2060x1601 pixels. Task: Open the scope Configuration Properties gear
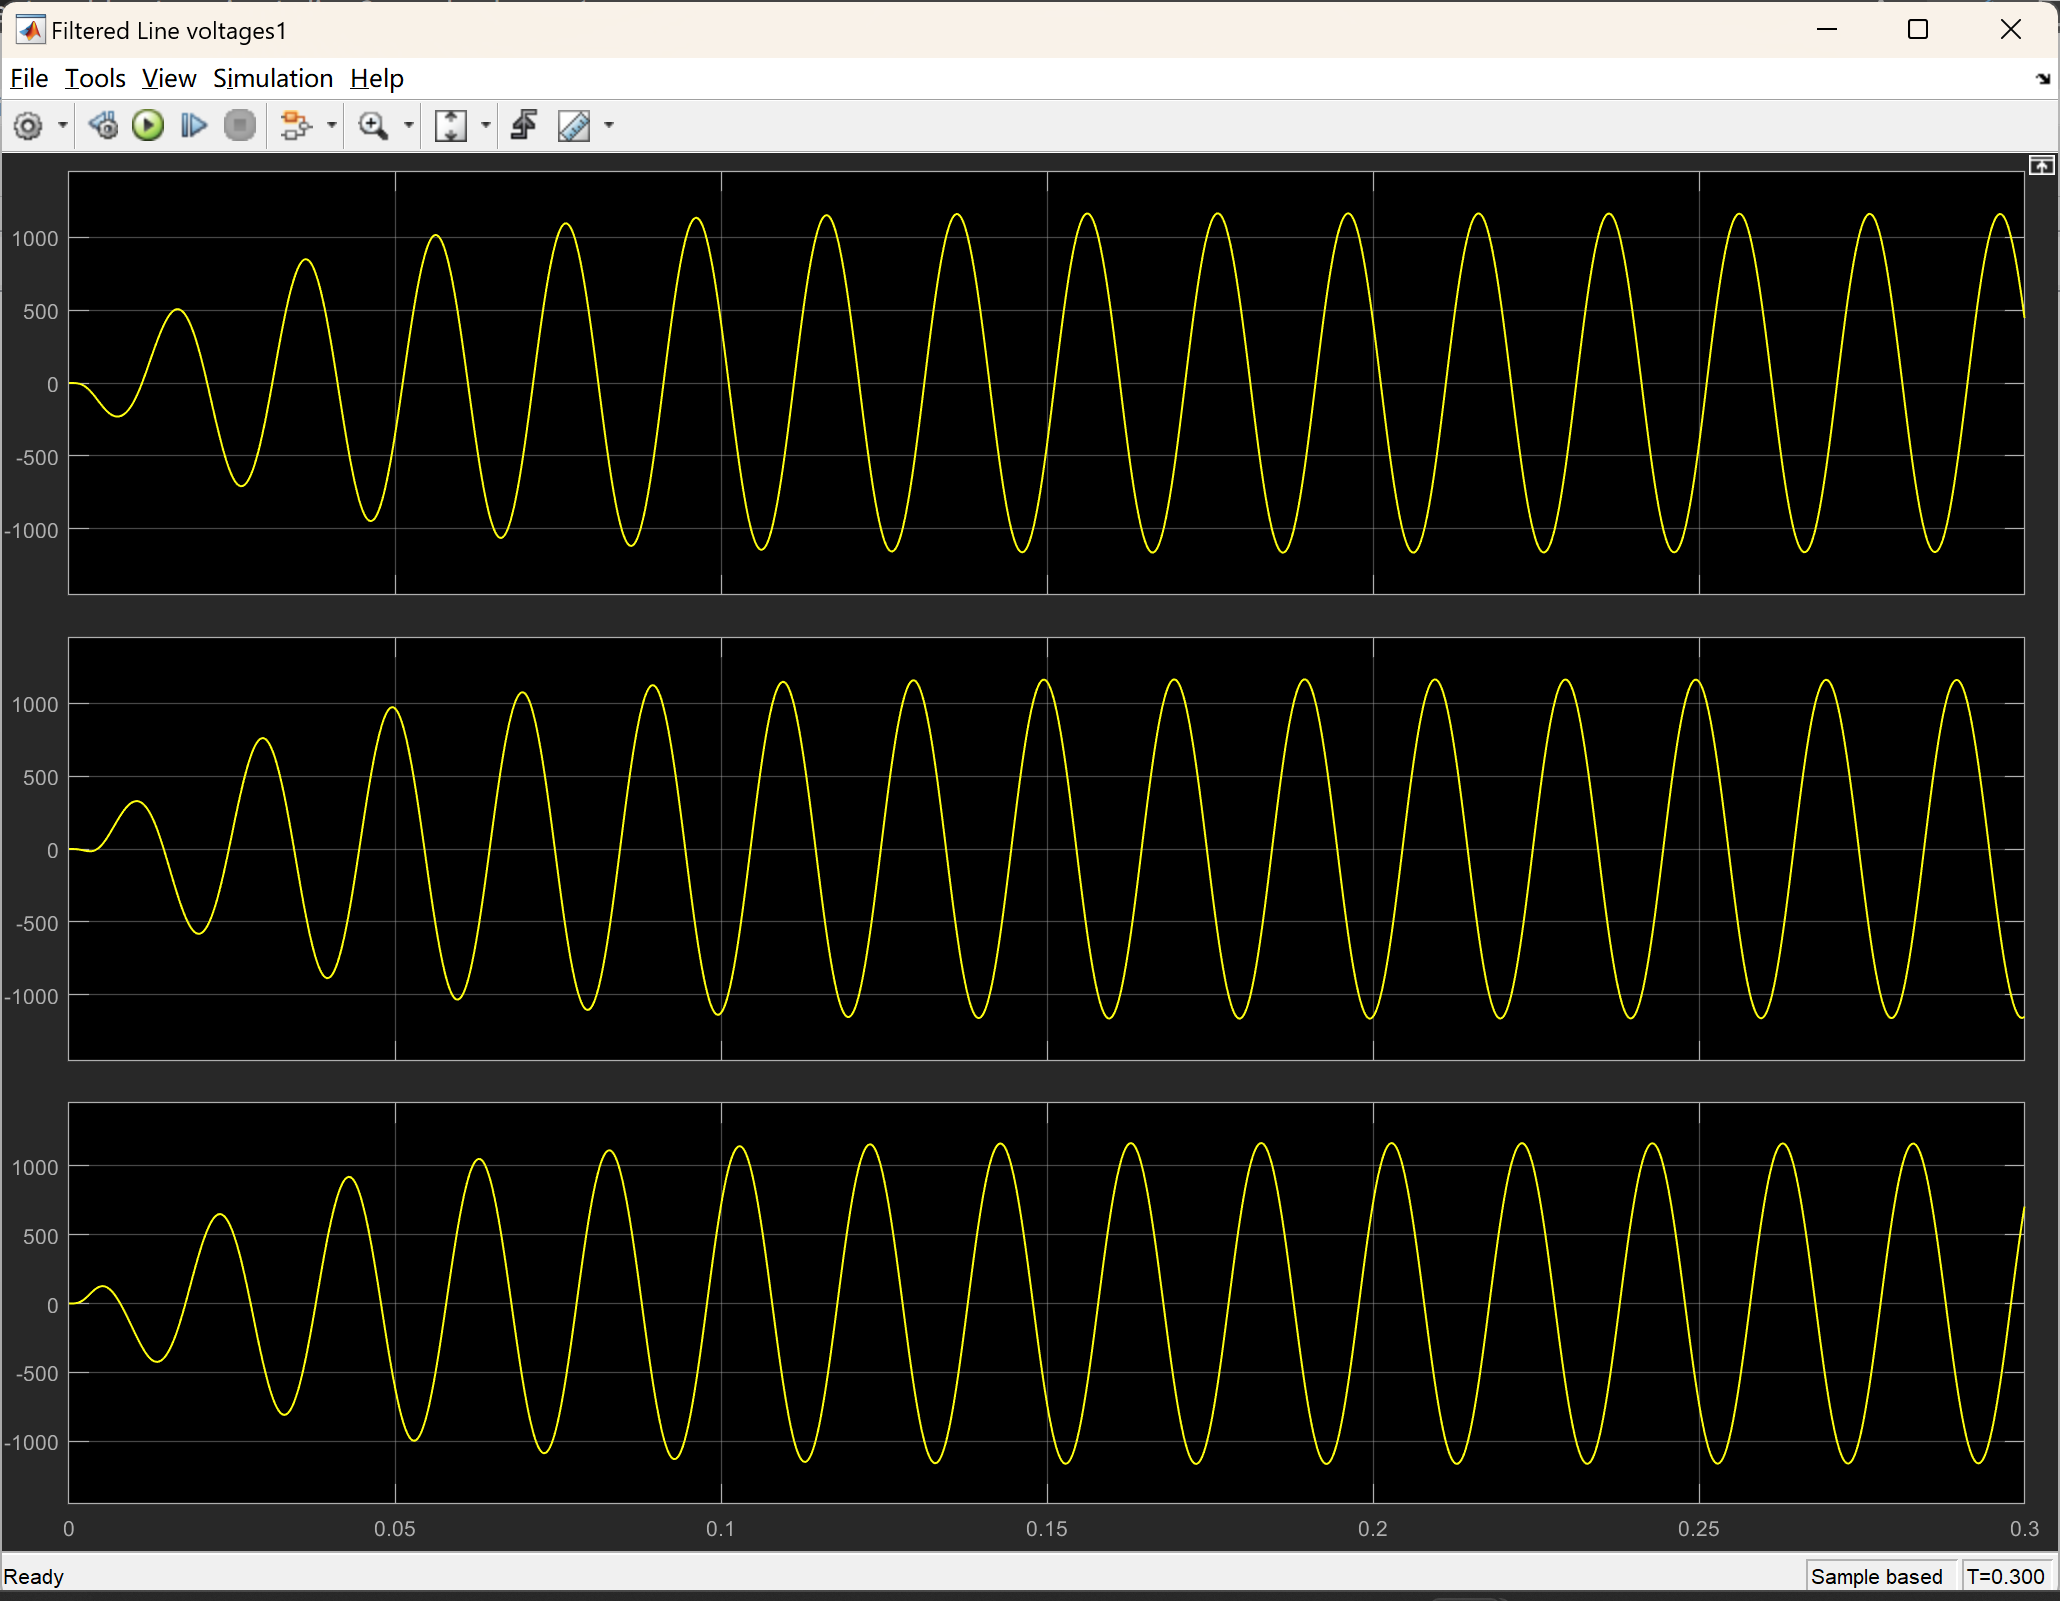tap(28, 126)
